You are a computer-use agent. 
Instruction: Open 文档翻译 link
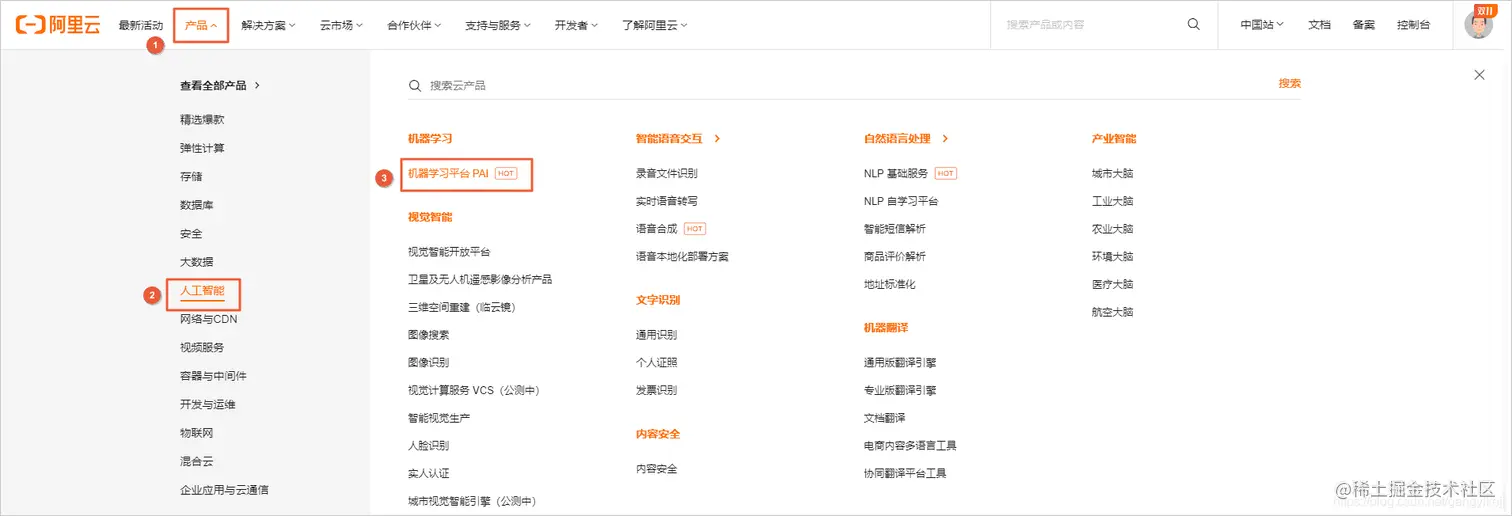pyautogui.click(x=884, y=418)
